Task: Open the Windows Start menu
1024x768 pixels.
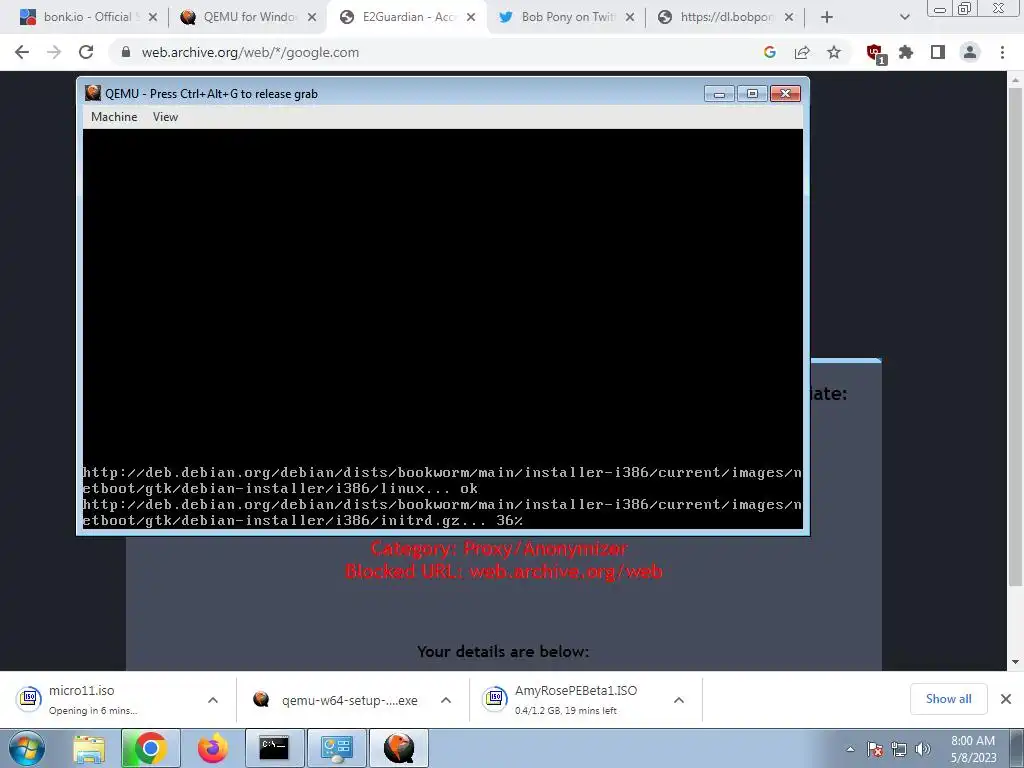Action: (27, 748)
